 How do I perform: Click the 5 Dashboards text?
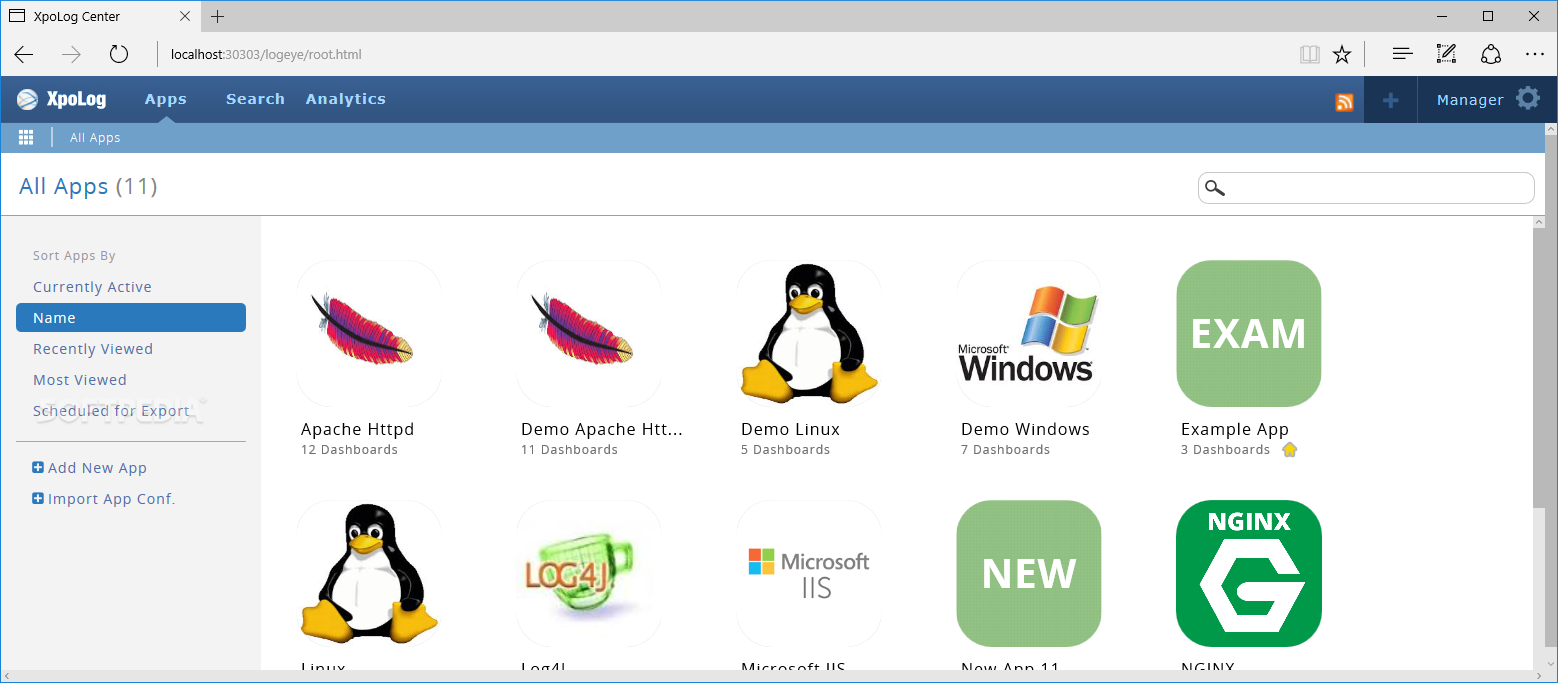tap(785, 450)
